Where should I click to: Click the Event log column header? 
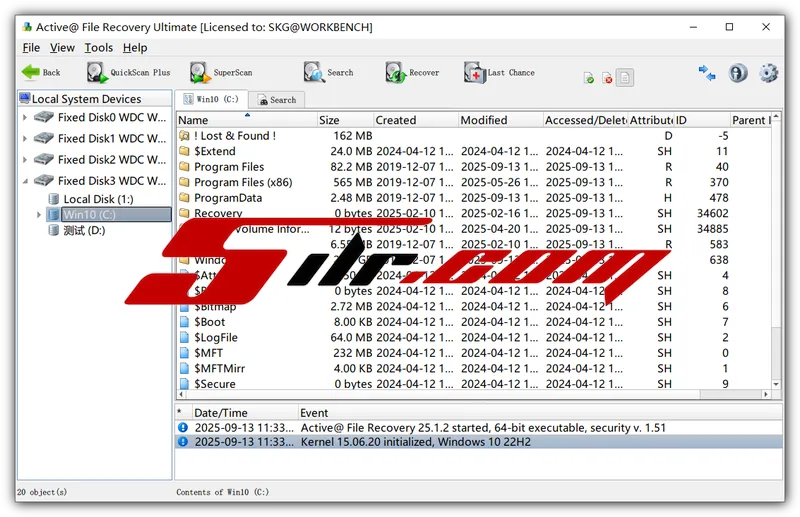point(540,412)
